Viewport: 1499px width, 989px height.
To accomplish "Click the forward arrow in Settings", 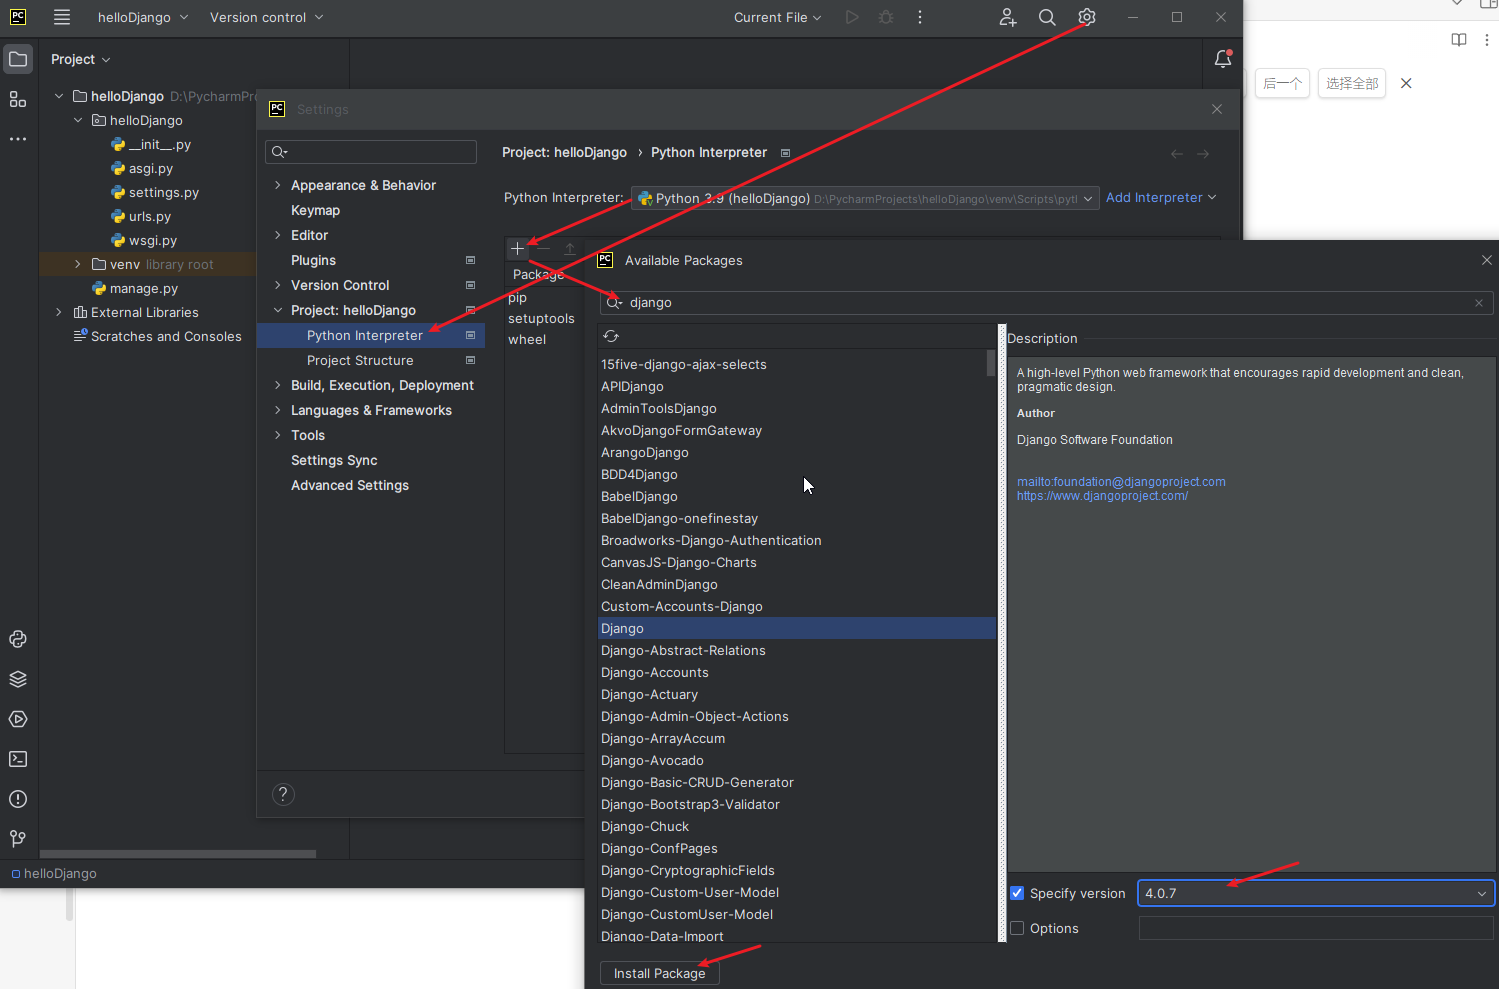I will pyautogui.click(x=1203, y=154).
